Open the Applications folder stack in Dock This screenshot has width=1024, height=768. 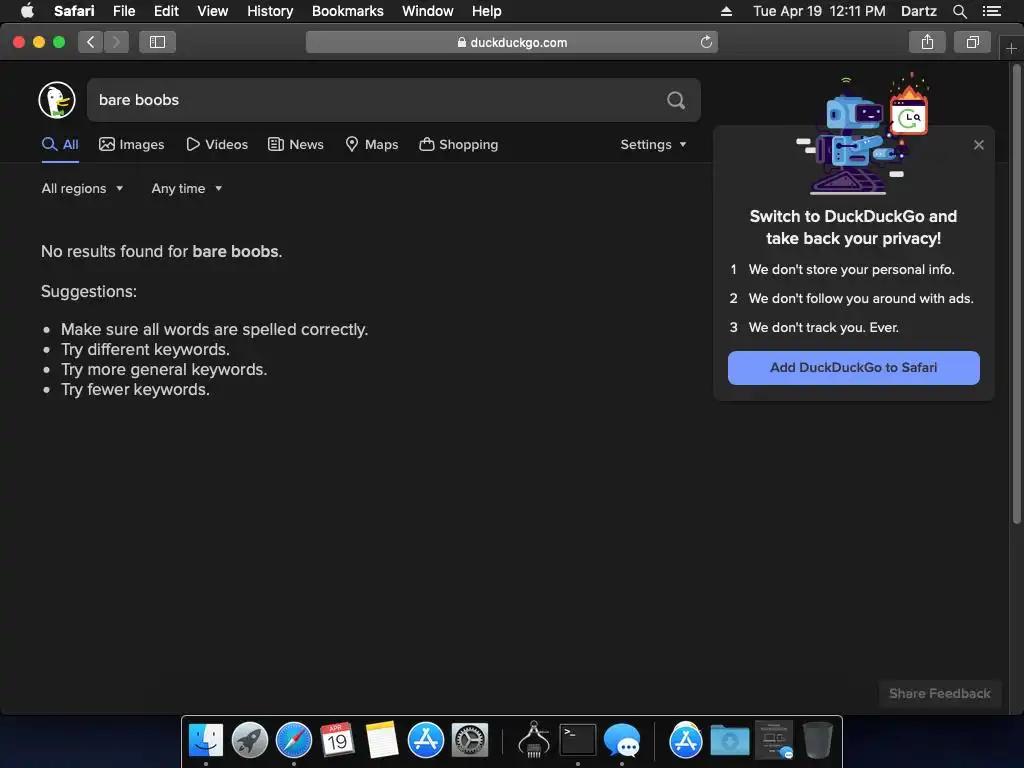pyautogui.click(x=686, y=740)
